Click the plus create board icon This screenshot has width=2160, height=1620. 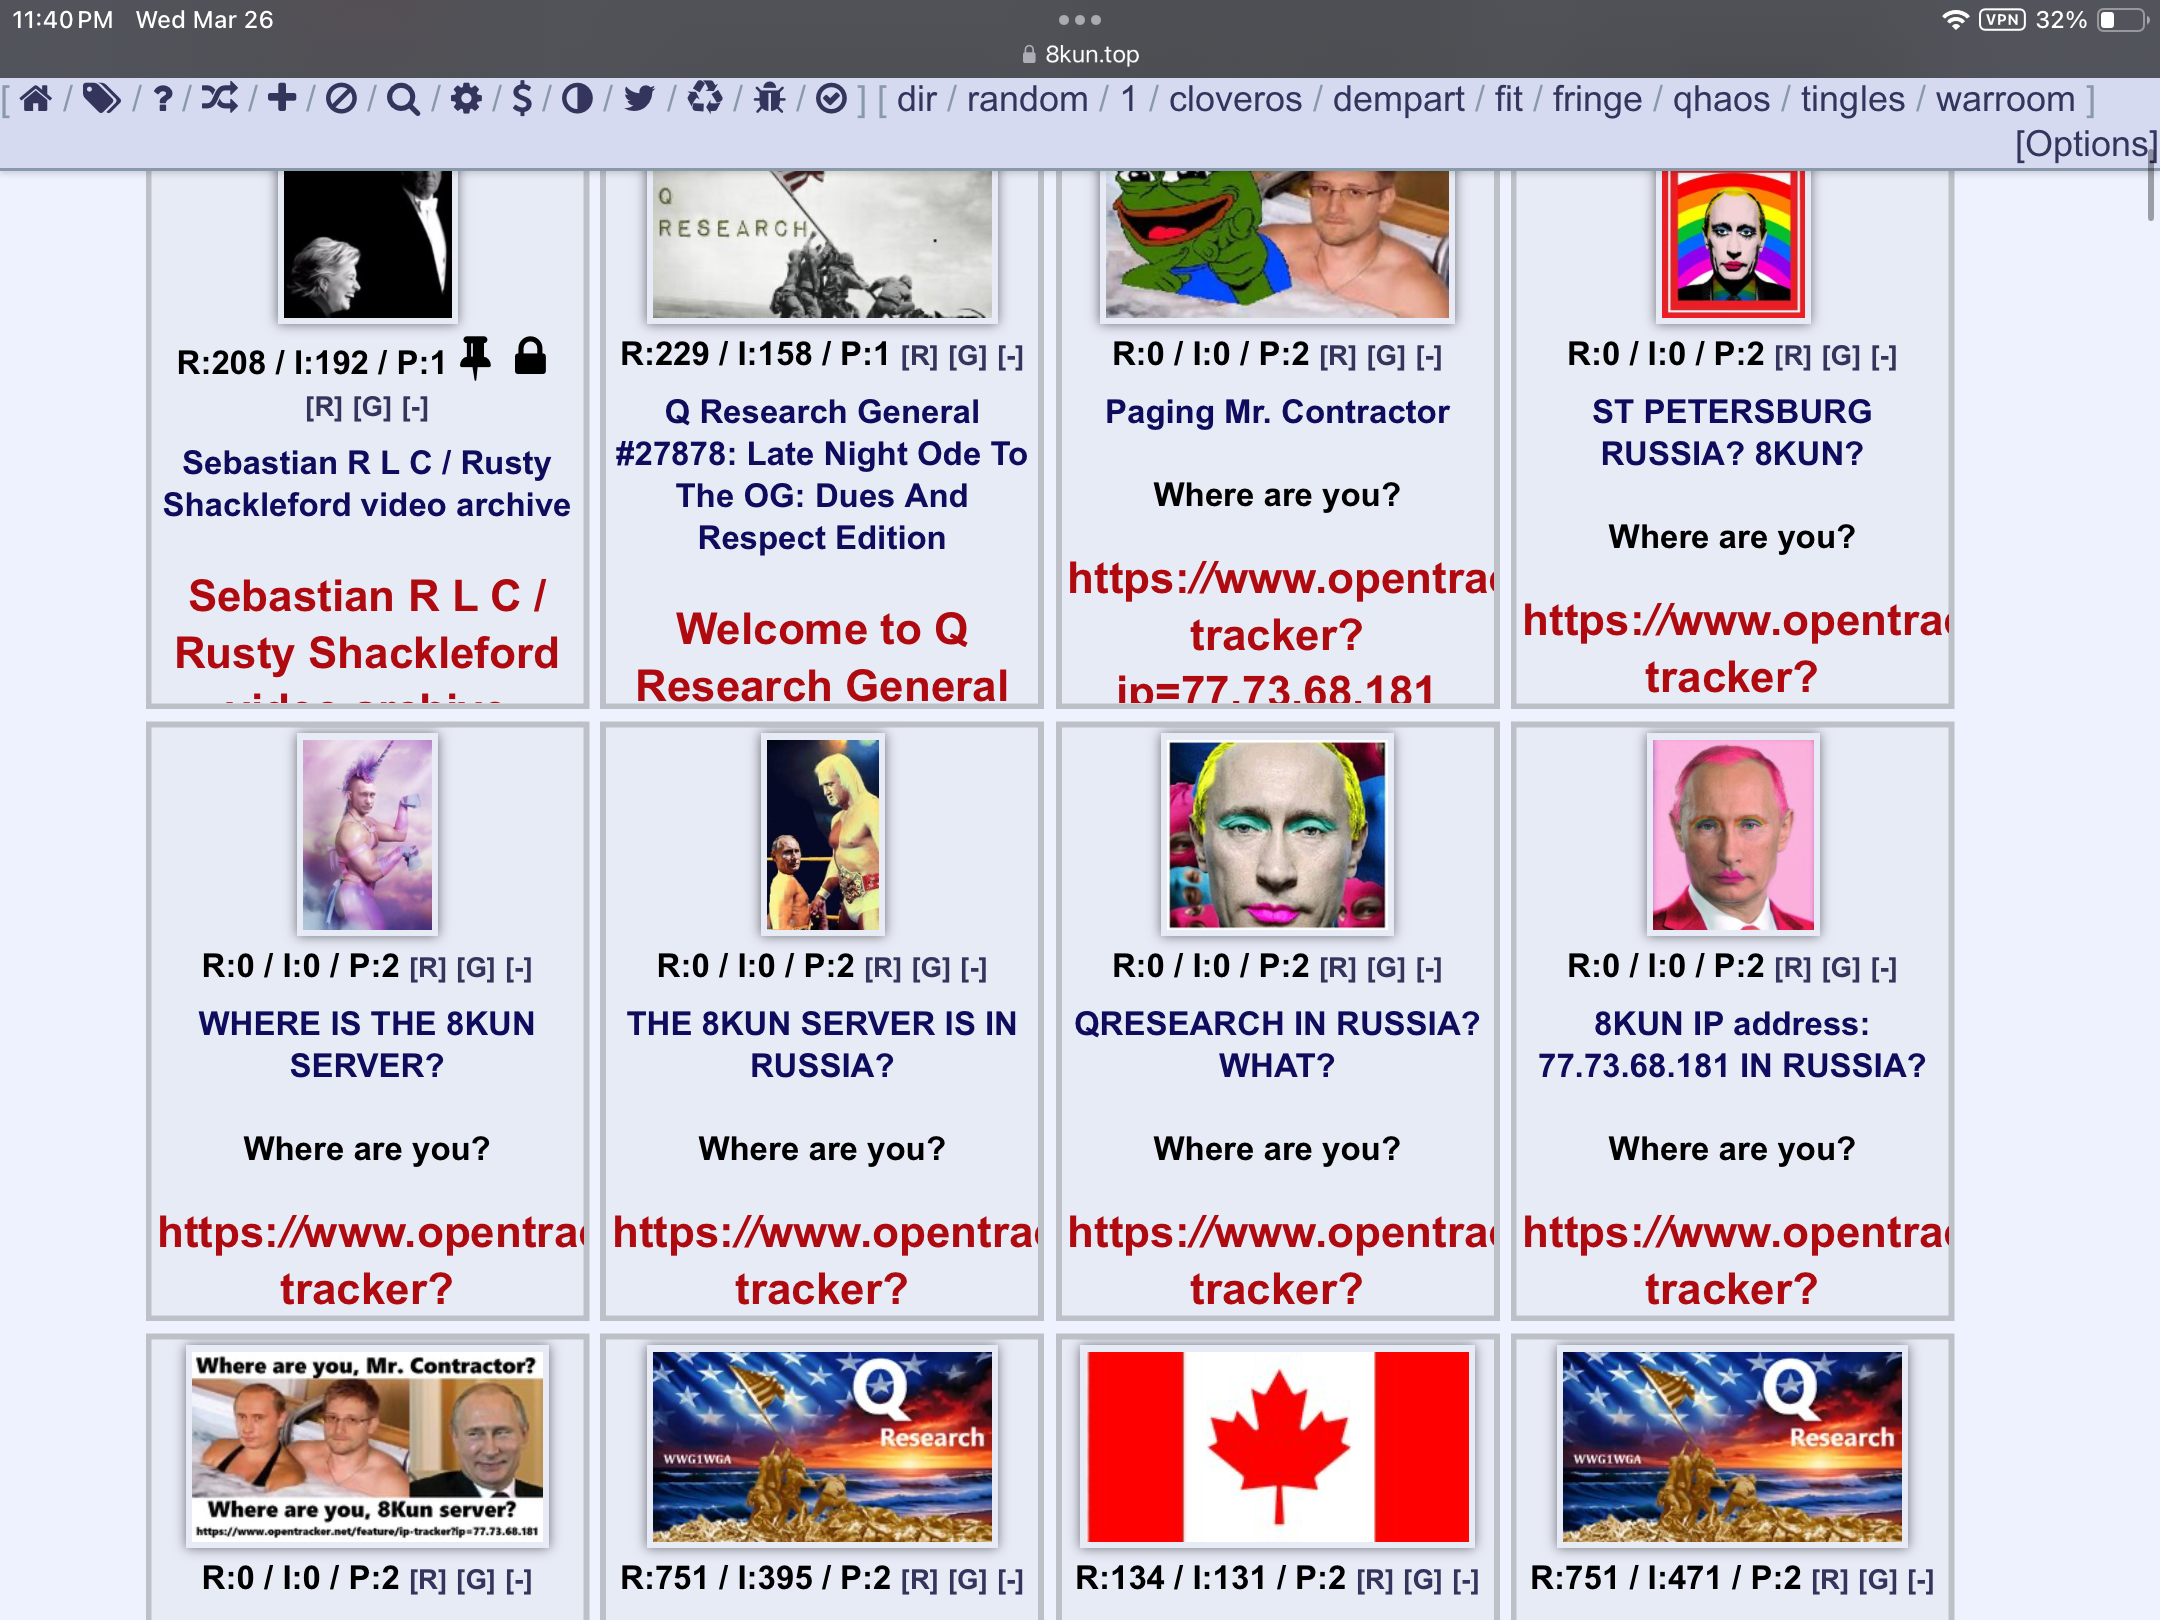pyautogui.click(x=282, y=99)
